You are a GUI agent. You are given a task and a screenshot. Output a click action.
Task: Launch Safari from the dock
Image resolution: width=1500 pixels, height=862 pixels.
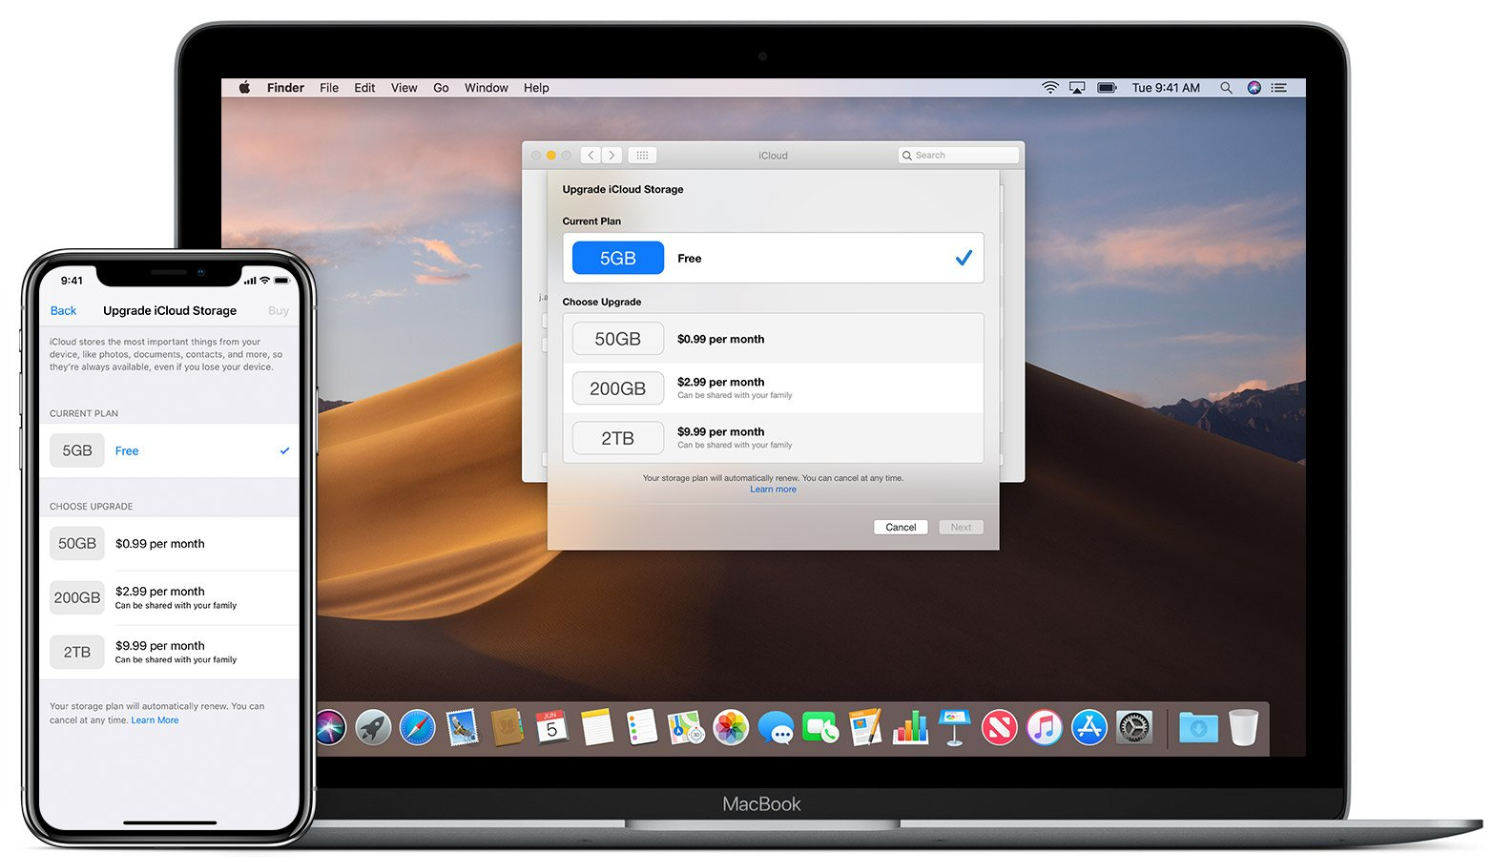coord(418,728)
